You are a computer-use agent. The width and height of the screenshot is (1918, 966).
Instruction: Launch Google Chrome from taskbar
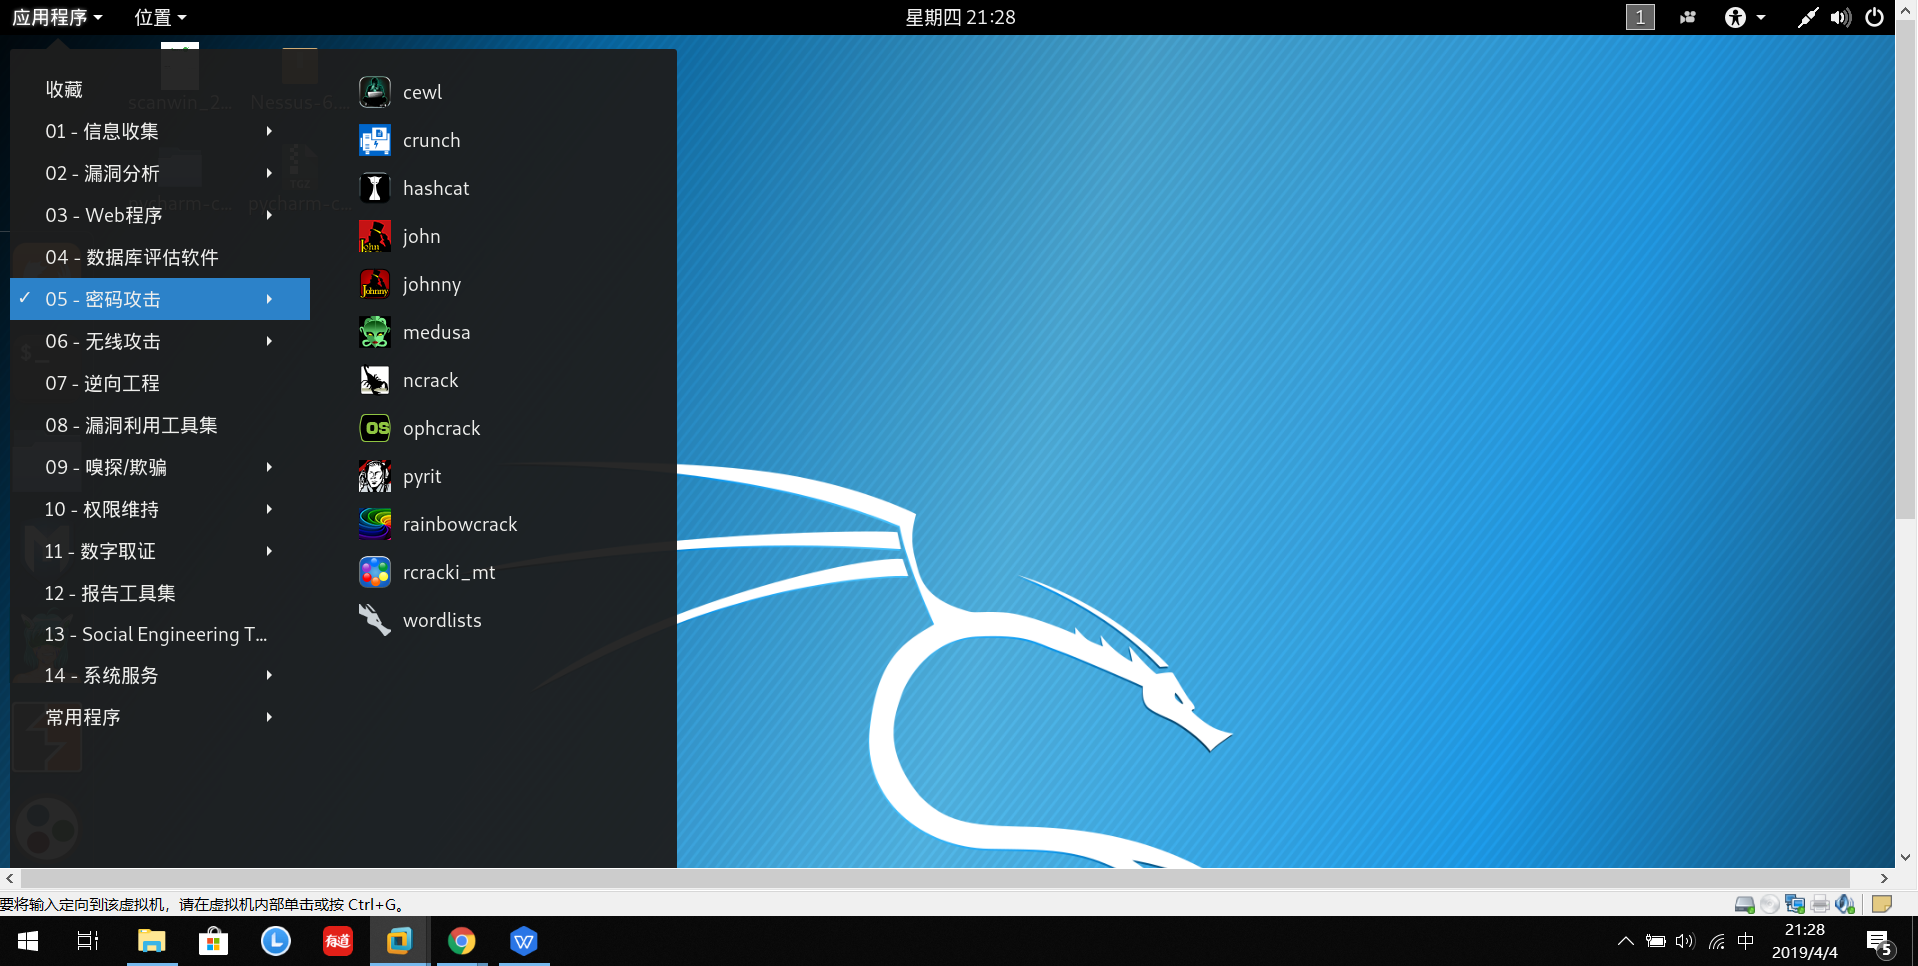(461, 941)
